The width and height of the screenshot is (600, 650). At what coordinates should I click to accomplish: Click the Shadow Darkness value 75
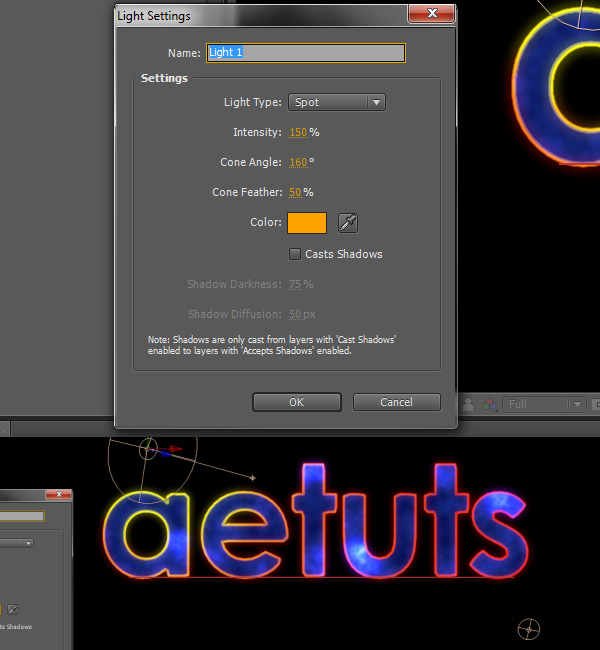(x=295, y=284)
